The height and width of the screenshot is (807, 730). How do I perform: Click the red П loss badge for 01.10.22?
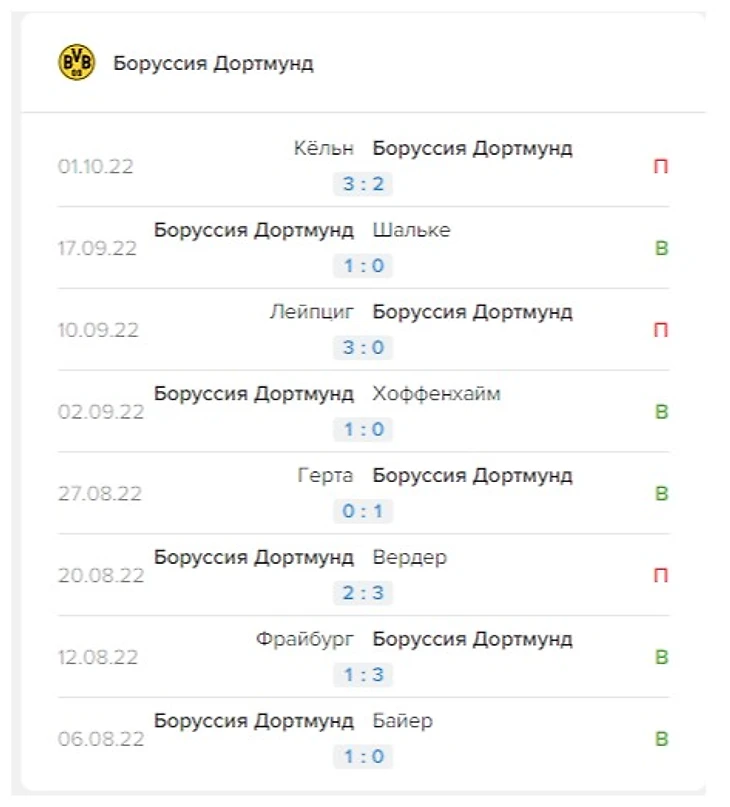point(661,166)
